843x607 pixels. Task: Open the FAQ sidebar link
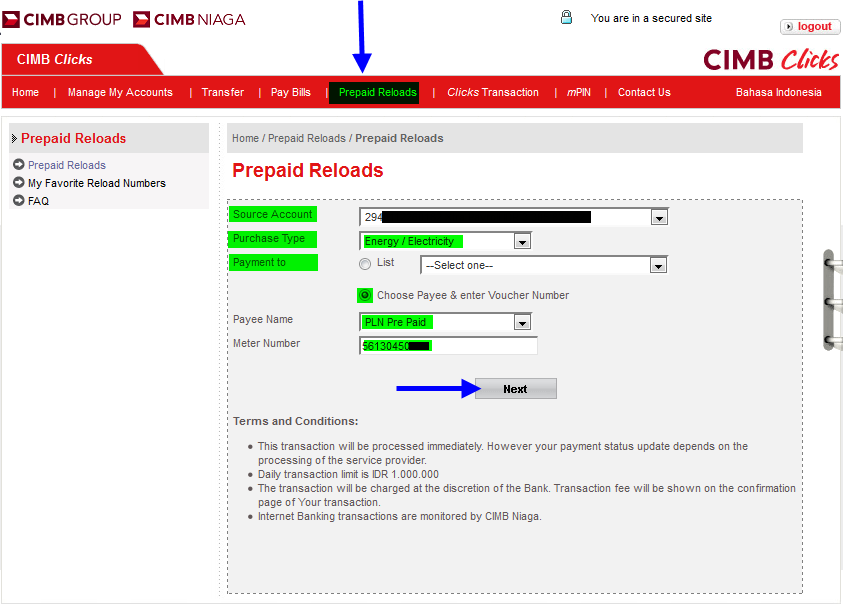point(38,201)
